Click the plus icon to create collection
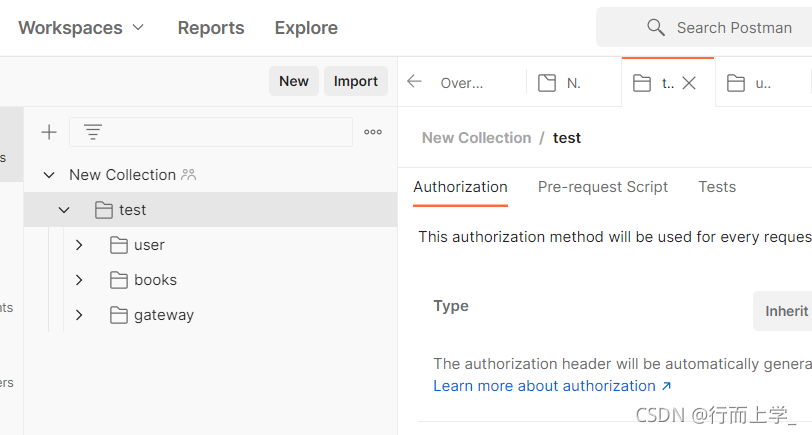 coord(49,132)
